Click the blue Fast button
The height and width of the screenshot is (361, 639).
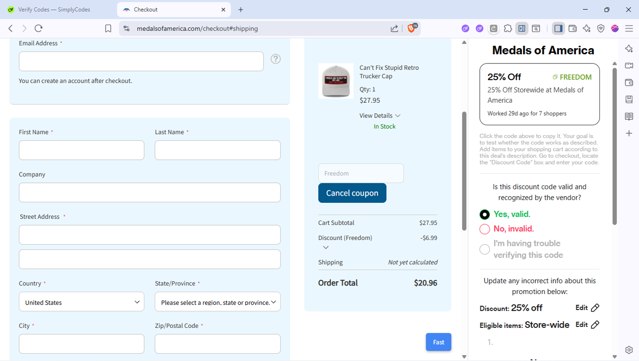click(438, 342)
